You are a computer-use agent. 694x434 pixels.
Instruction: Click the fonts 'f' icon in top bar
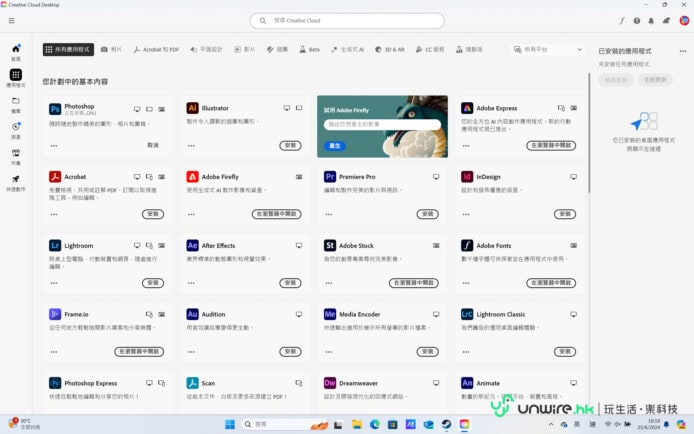[x=622, y=20]
